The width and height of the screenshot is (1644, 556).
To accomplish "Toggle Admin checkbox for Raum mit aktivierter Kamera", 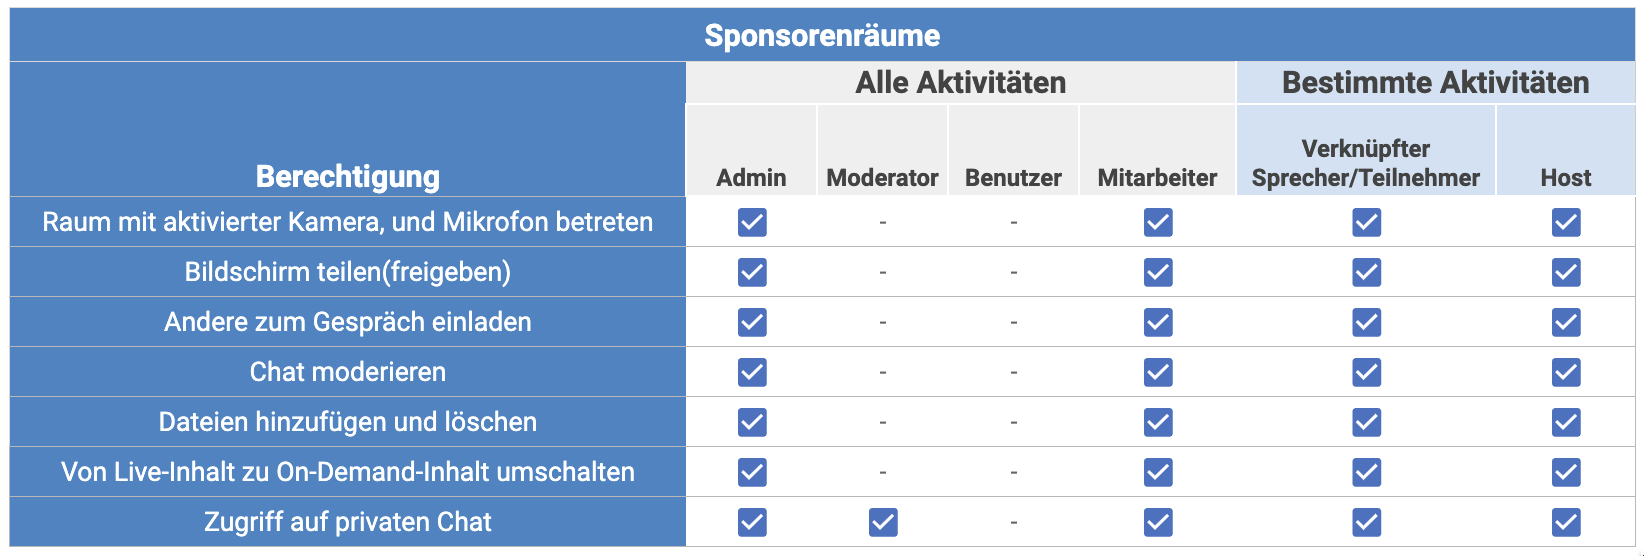I will pos(752,222).
